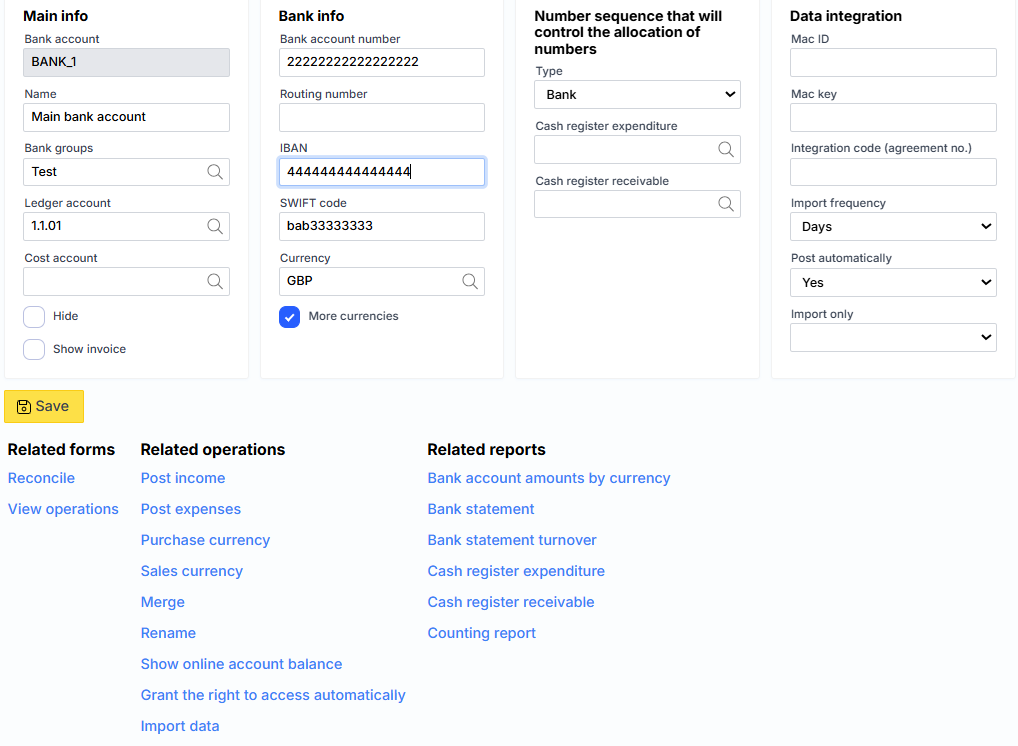This screenshot has height=746, width=1018.
Task: Click the Post income operation link
Action: 183,478
